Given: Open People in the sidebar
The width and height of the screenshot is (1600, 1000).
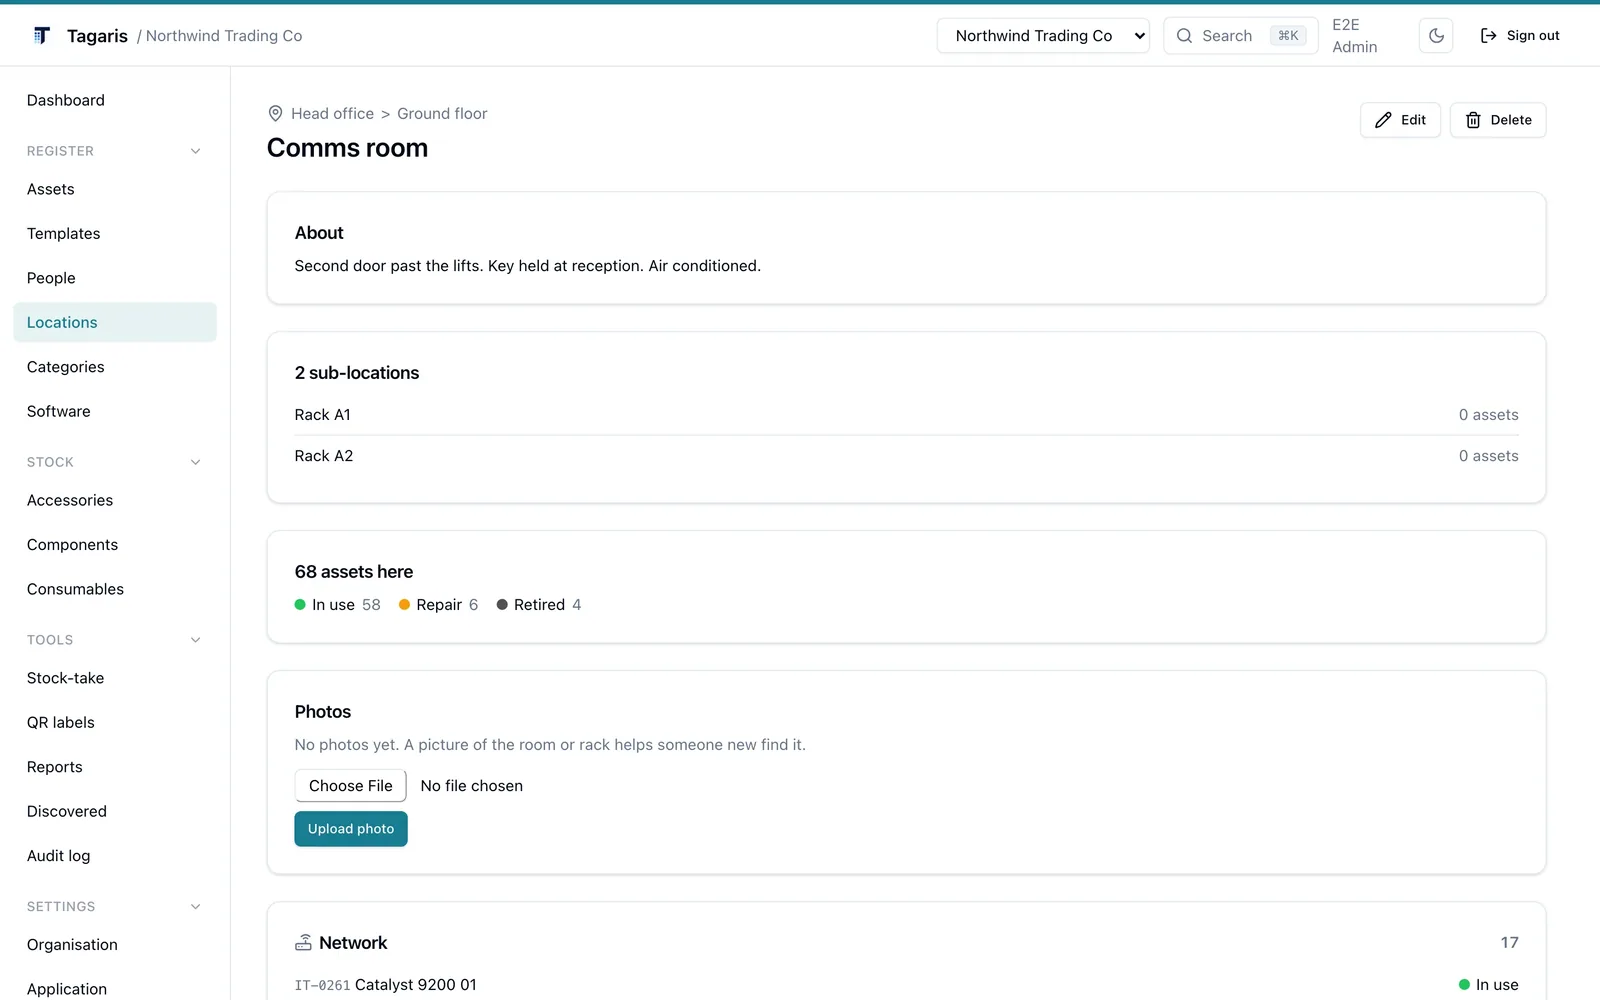Looking at the screenshot, I should point(115,278).
